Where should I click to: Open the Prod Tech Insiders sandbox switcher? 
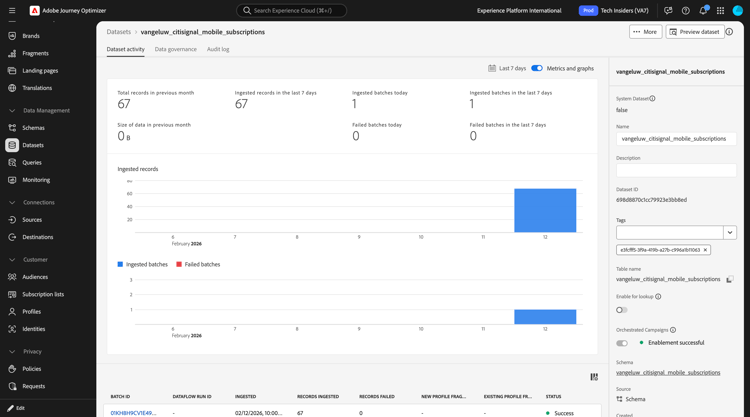(x=614, y=11)
